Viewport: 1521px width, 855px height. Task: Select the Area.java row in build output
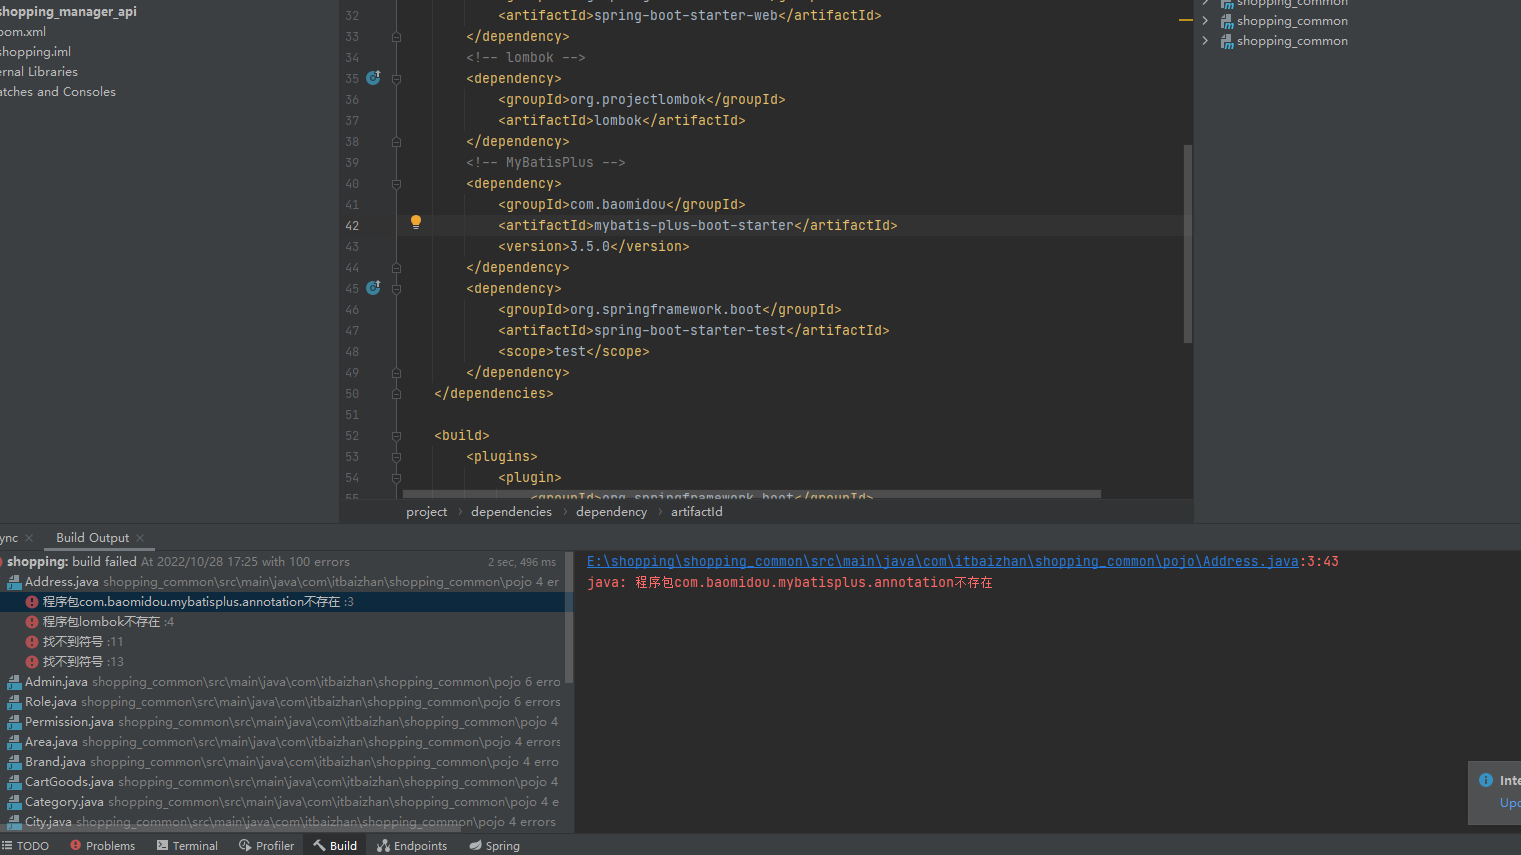(280, 742)
